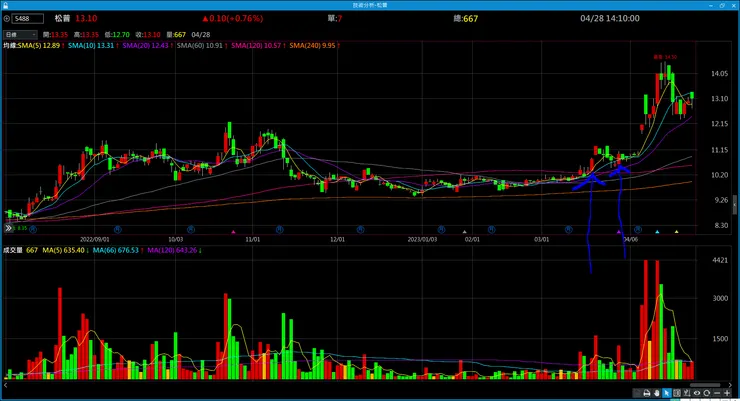Screen dimensions: 740x401
Task: Click the horizontal scrollbar left arrow
Action: tap(5, 385)
